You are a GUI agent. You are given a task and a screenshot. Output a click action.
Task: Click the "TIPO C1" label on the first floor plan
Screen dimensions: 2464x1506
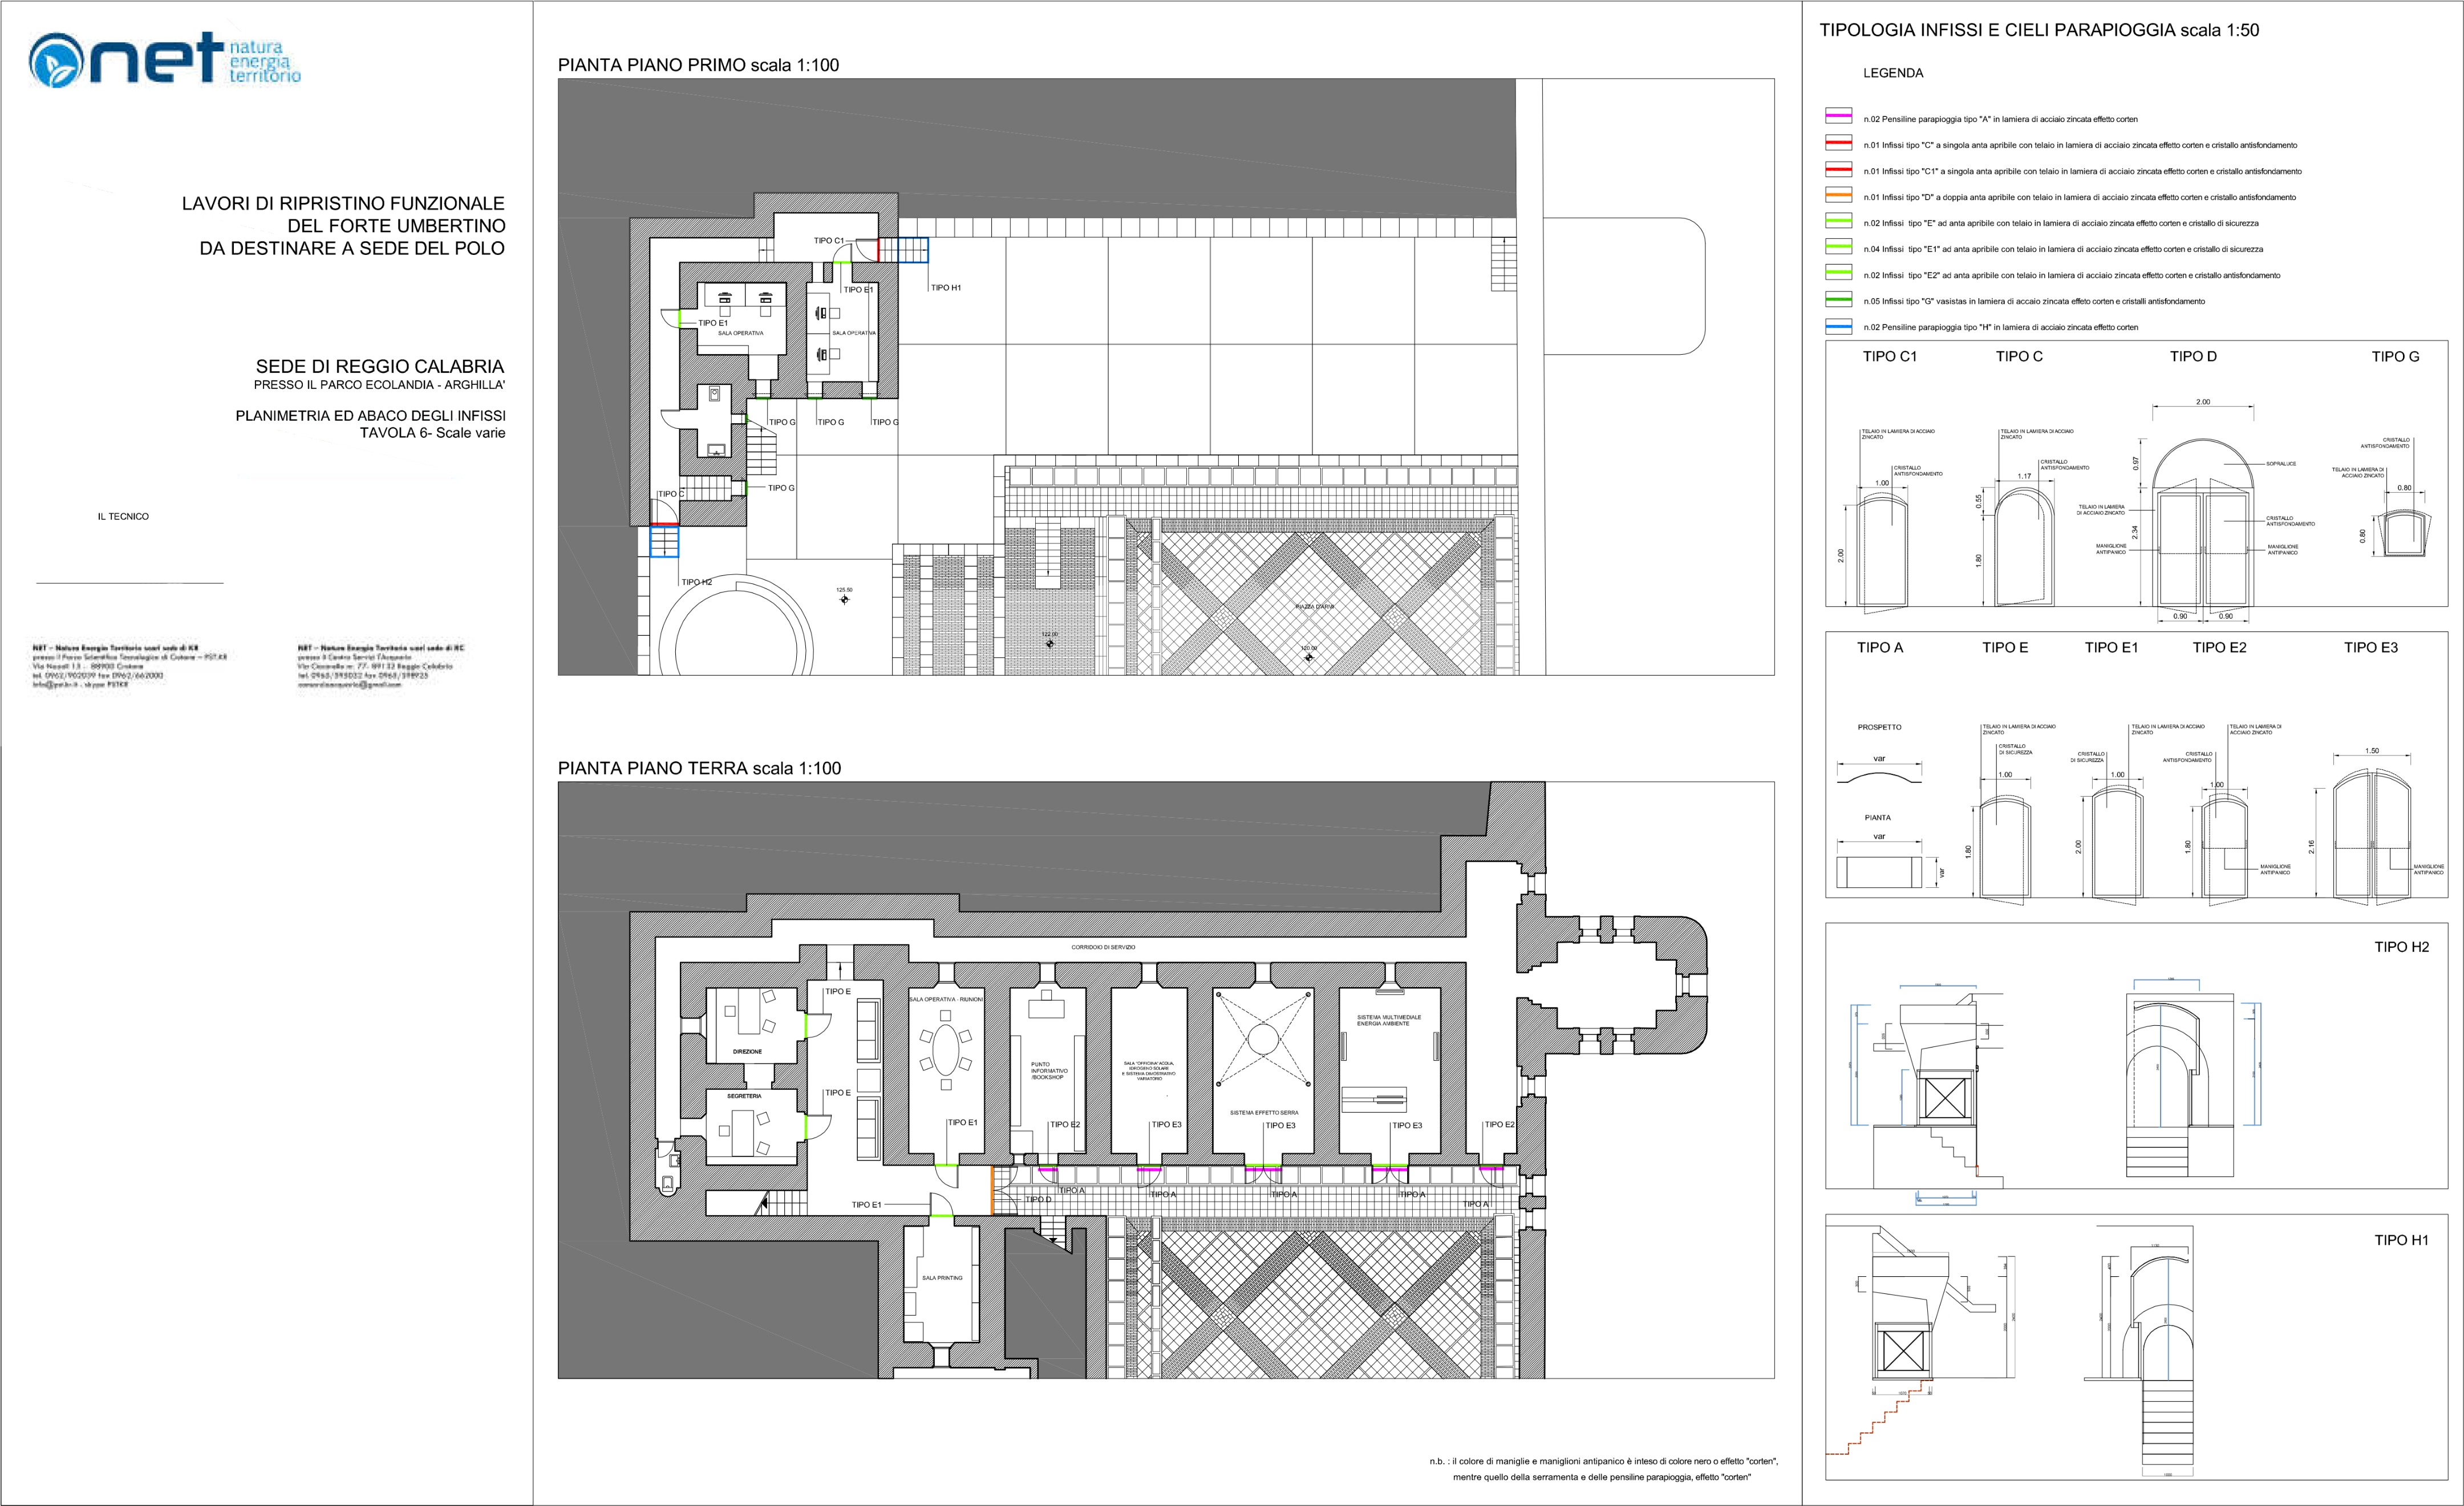[829, 241]
